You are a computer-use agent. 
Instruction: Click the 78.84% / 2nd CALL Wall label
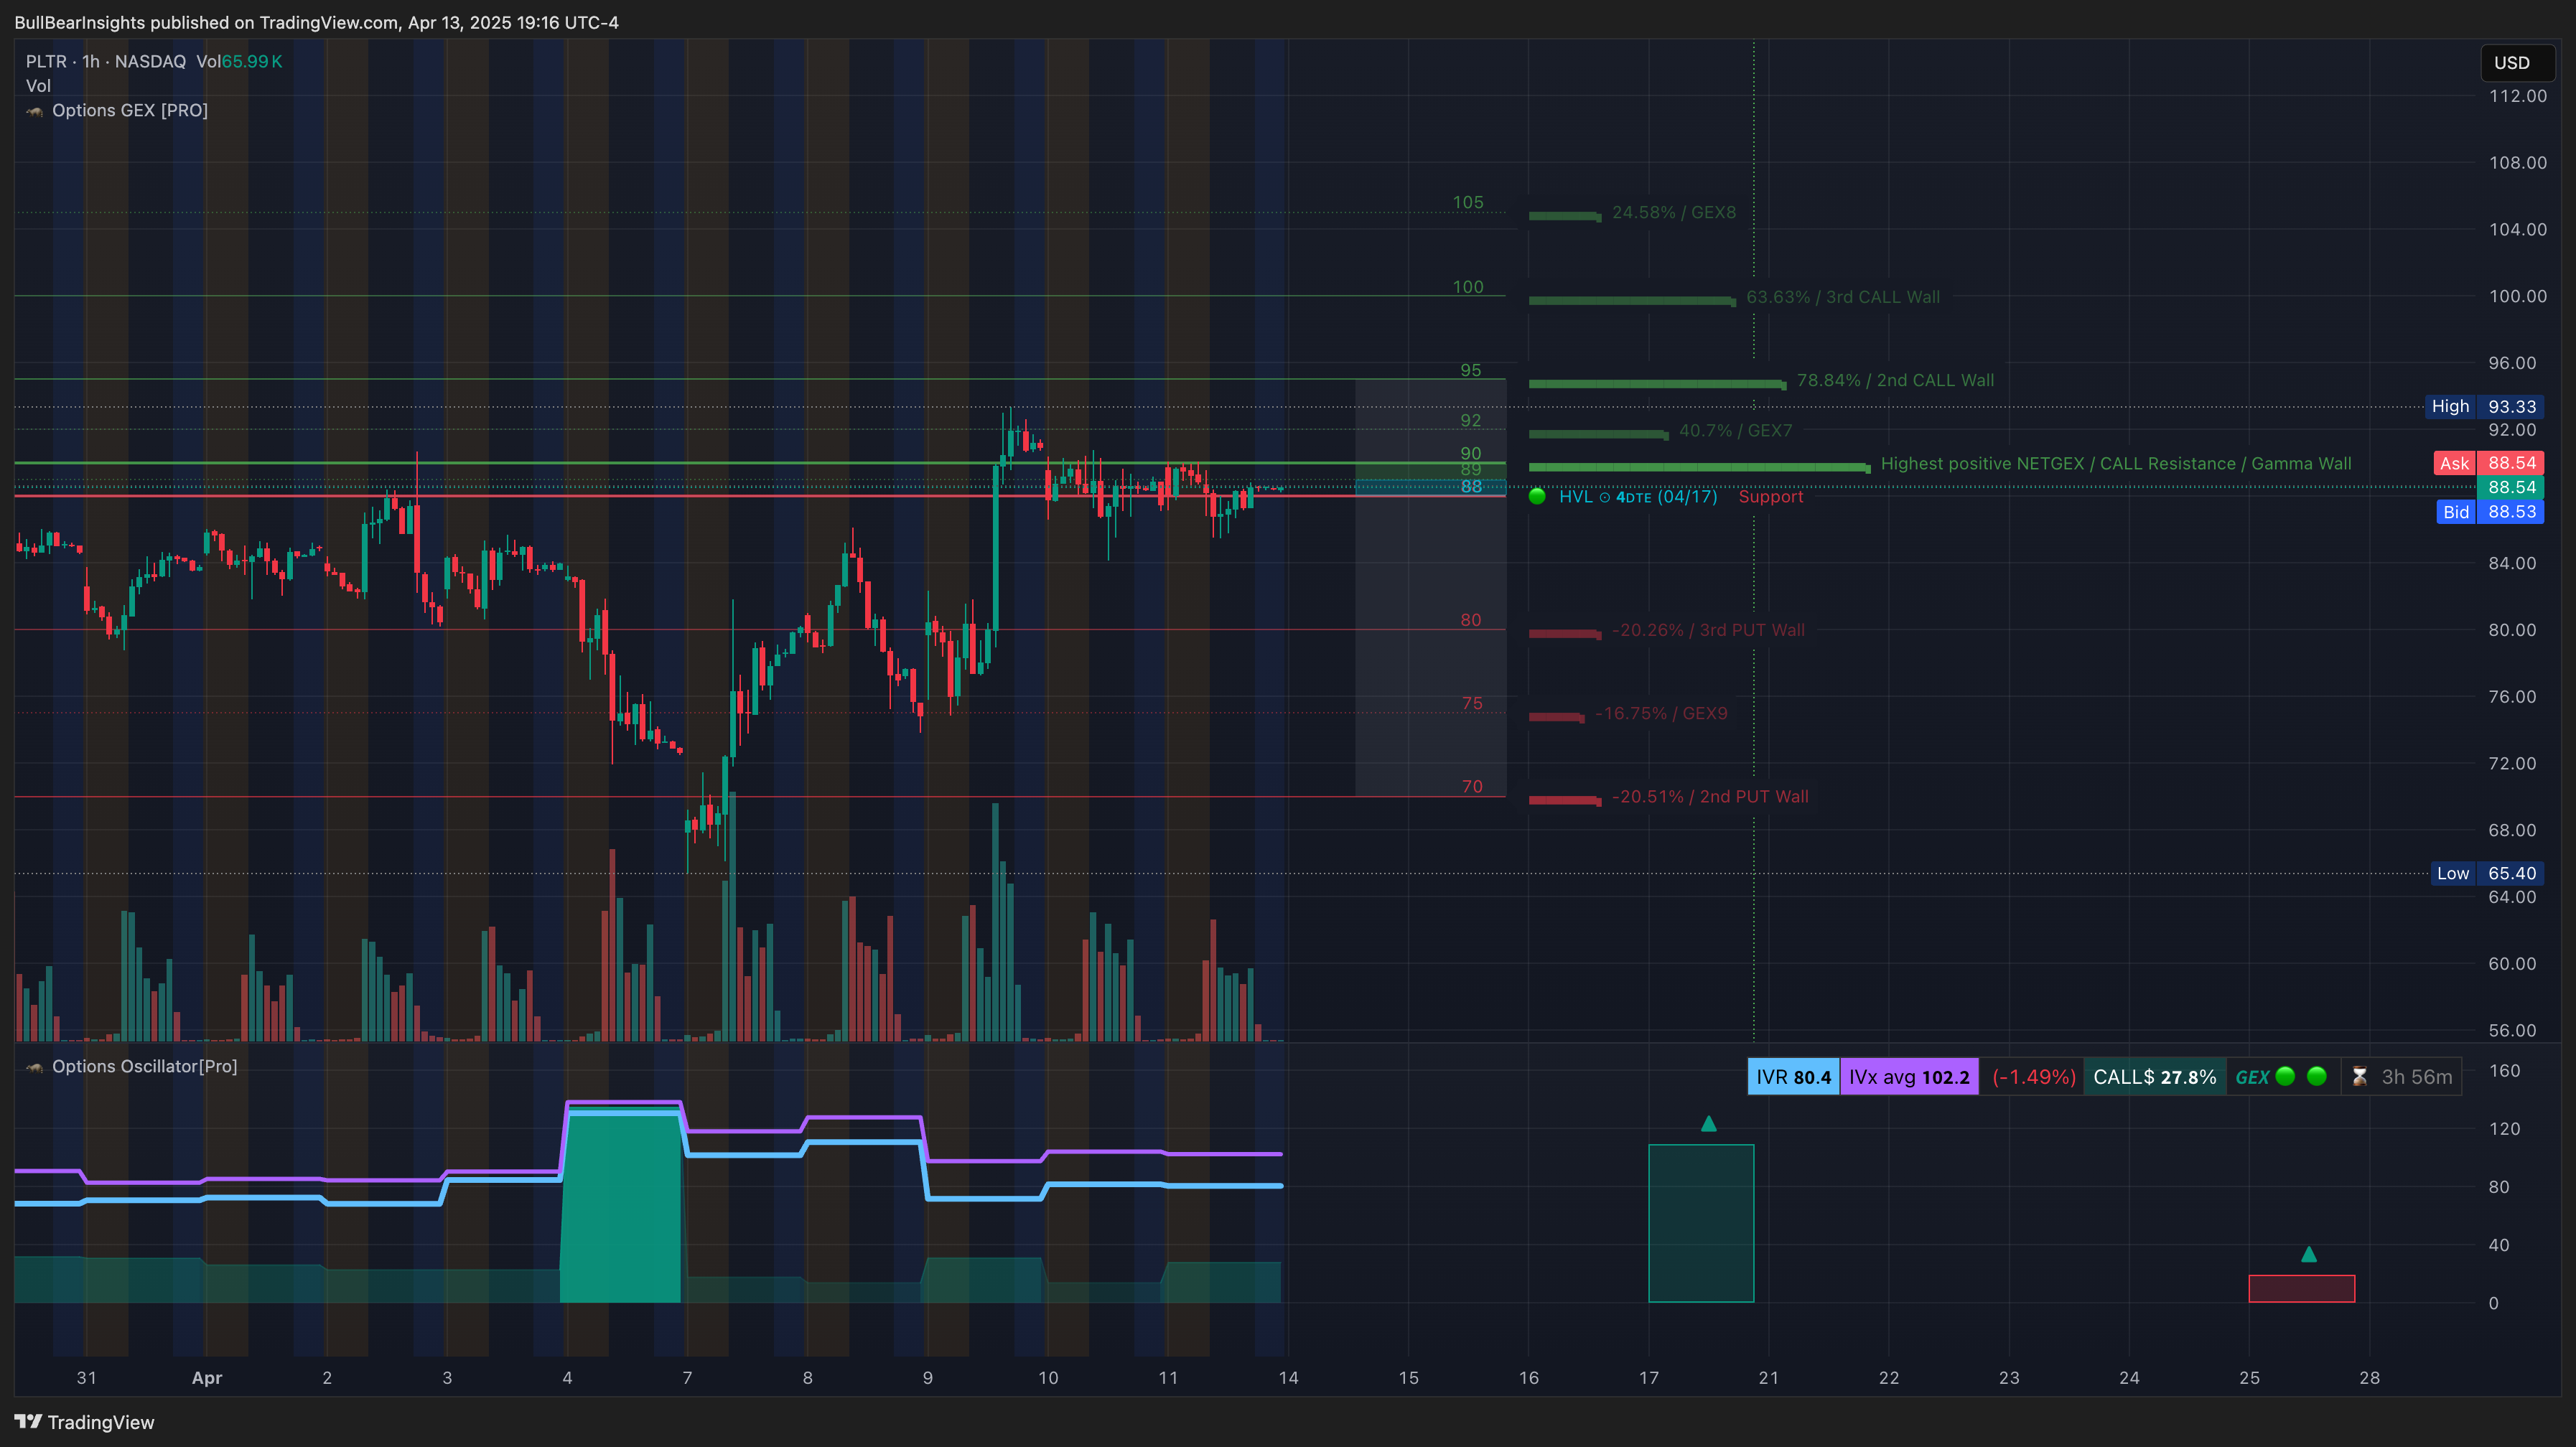tap(1895, 380)
